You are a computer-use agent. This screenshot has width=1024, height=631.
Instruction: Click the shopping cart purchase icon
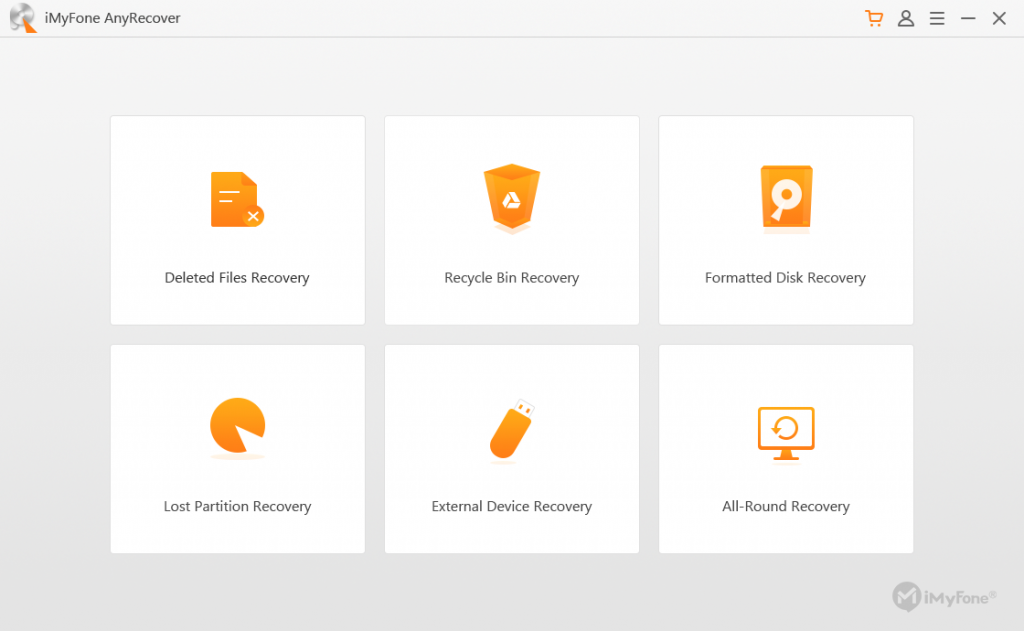pyautogui.click(x=872, y=18)
